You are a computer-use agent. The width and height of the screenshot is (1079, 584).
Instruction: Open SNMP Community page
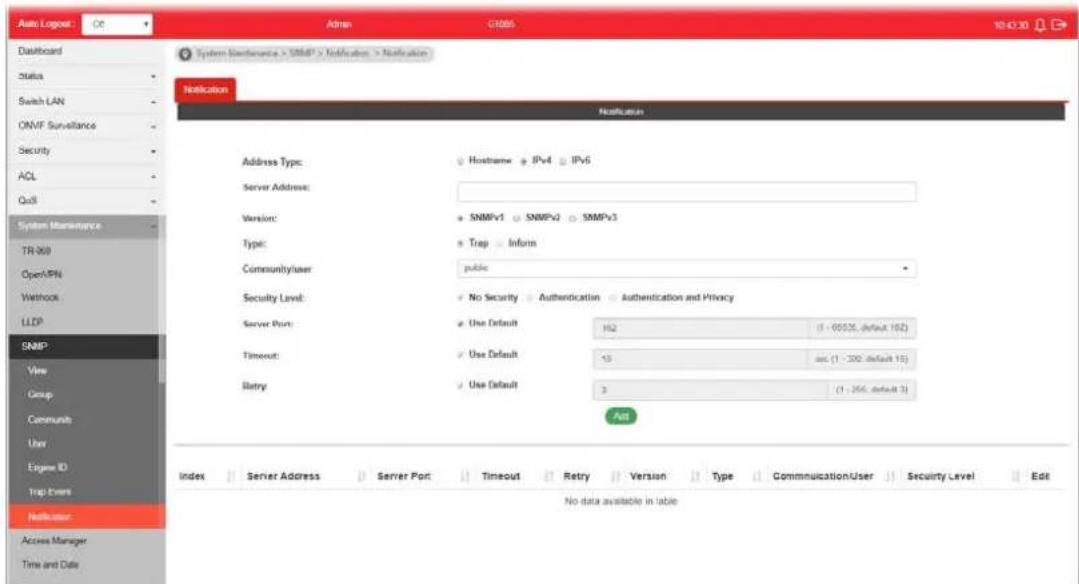[x=49, y=420]
